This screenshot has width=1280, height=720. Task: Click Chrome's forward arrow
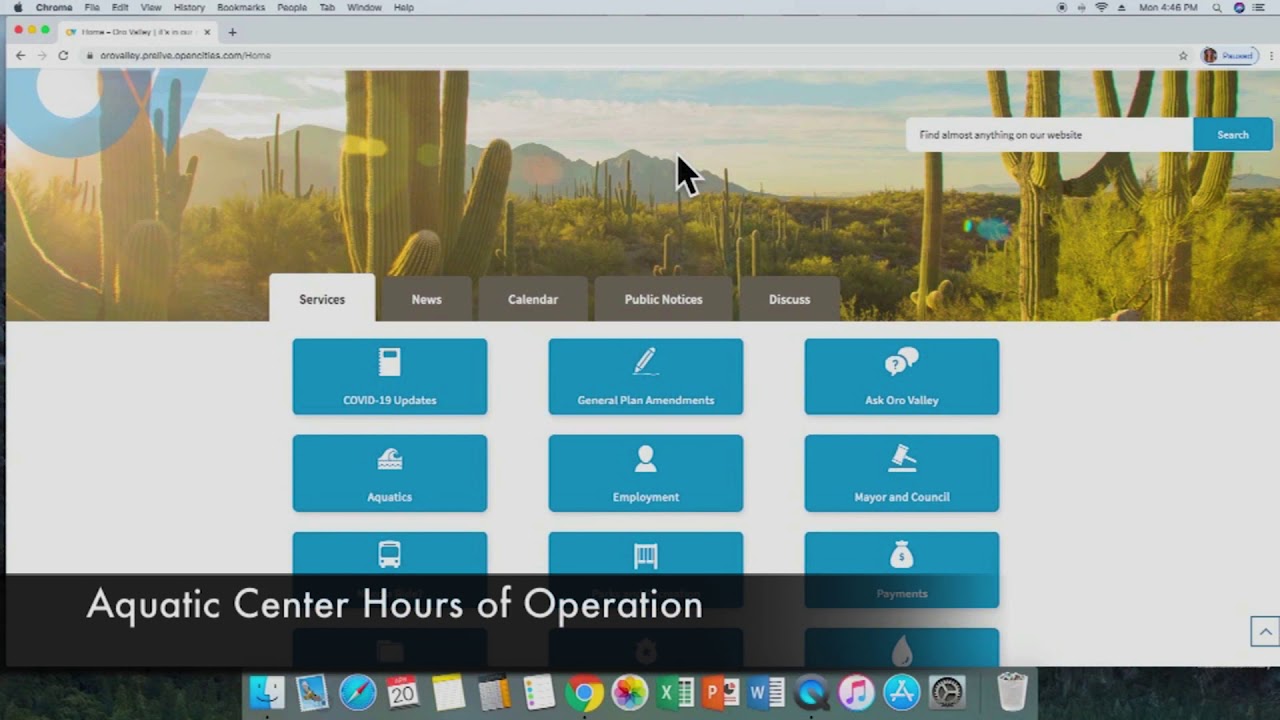click(42, 55)
